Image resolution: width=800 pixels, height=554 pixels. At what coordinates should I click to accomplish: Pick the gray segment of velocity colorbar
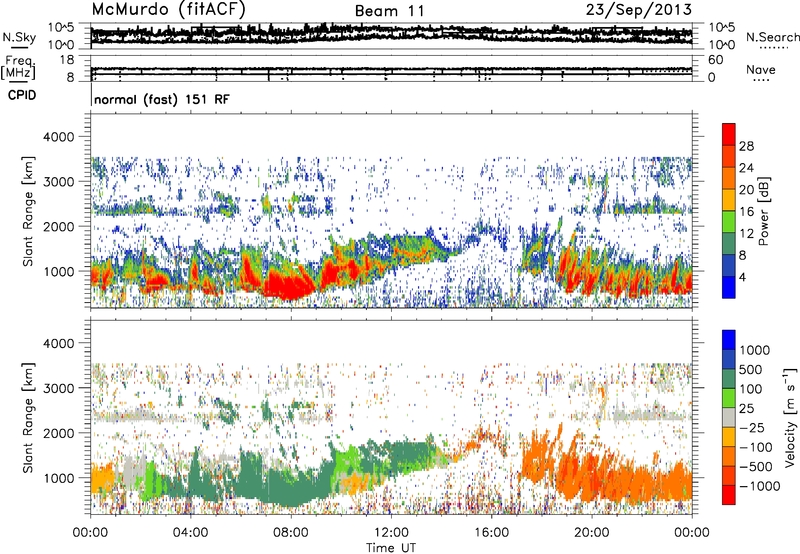[x=729, y=417]
